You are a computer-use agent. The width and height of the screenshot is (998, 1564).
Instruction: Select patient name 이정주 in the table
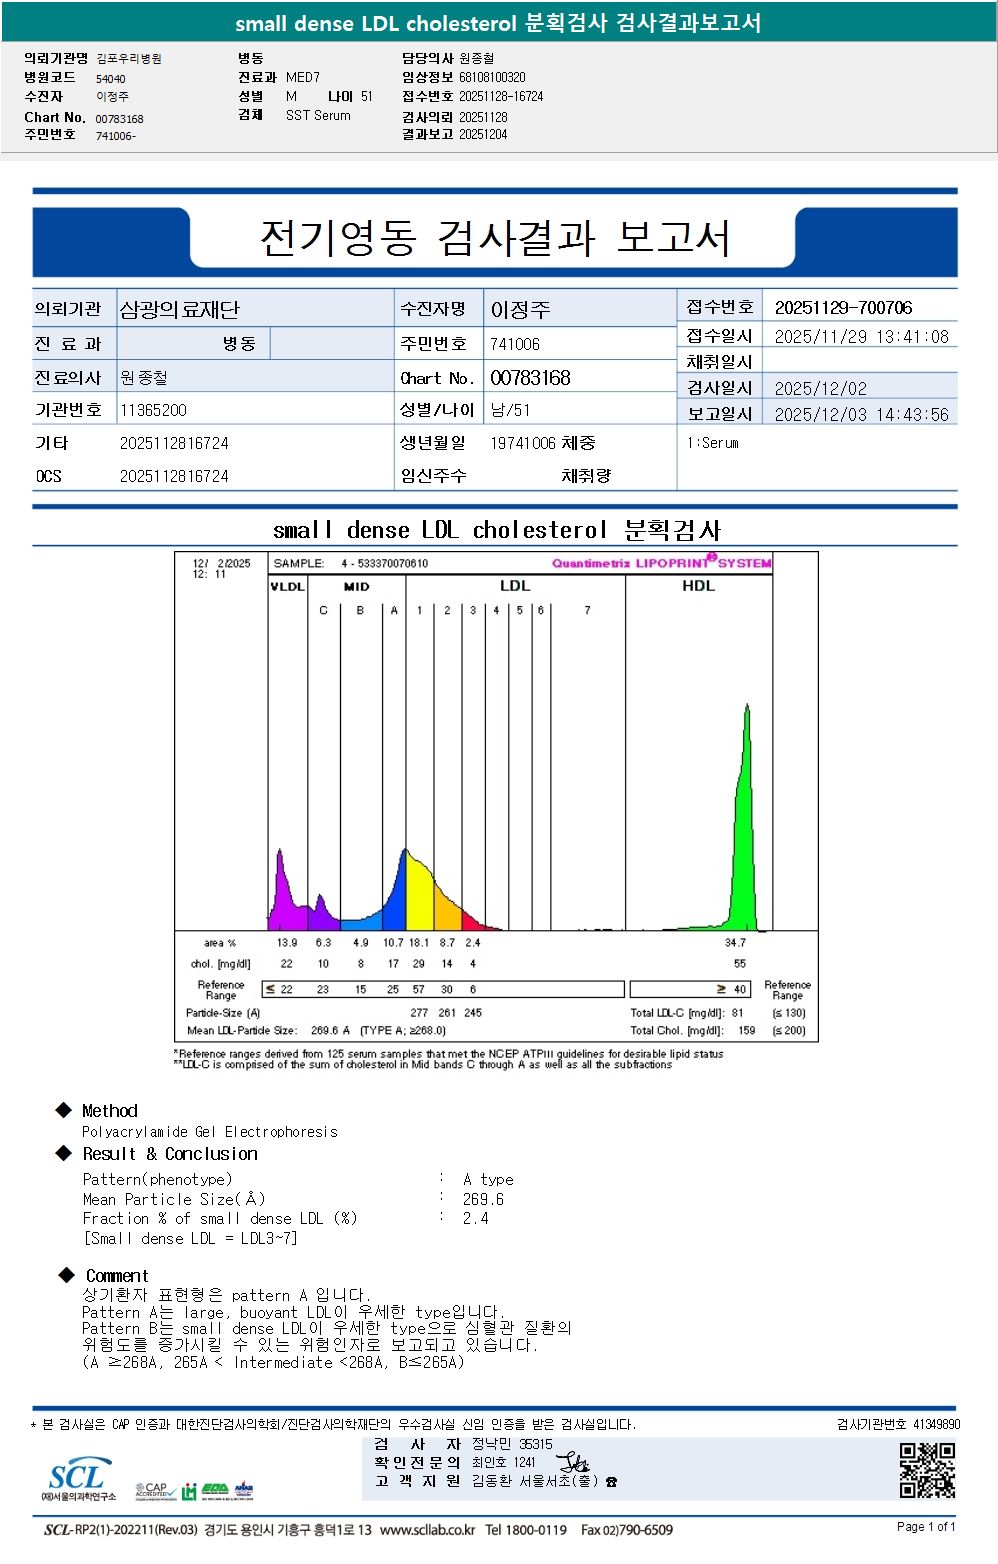tap(521, 310)
